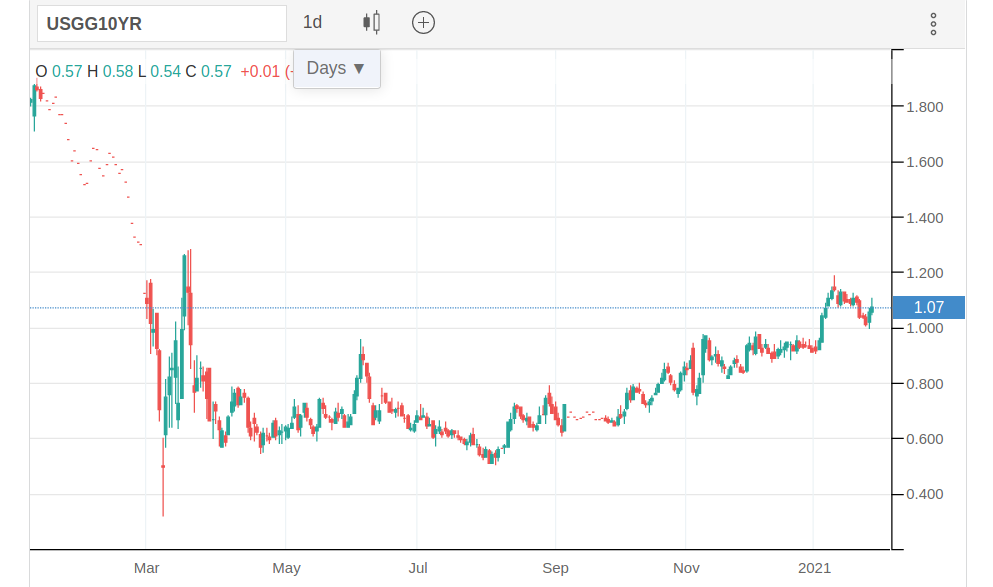This screenshot has width=993, height=587.
Task: Click the 1.07 current price label
Action: (928, 308)
